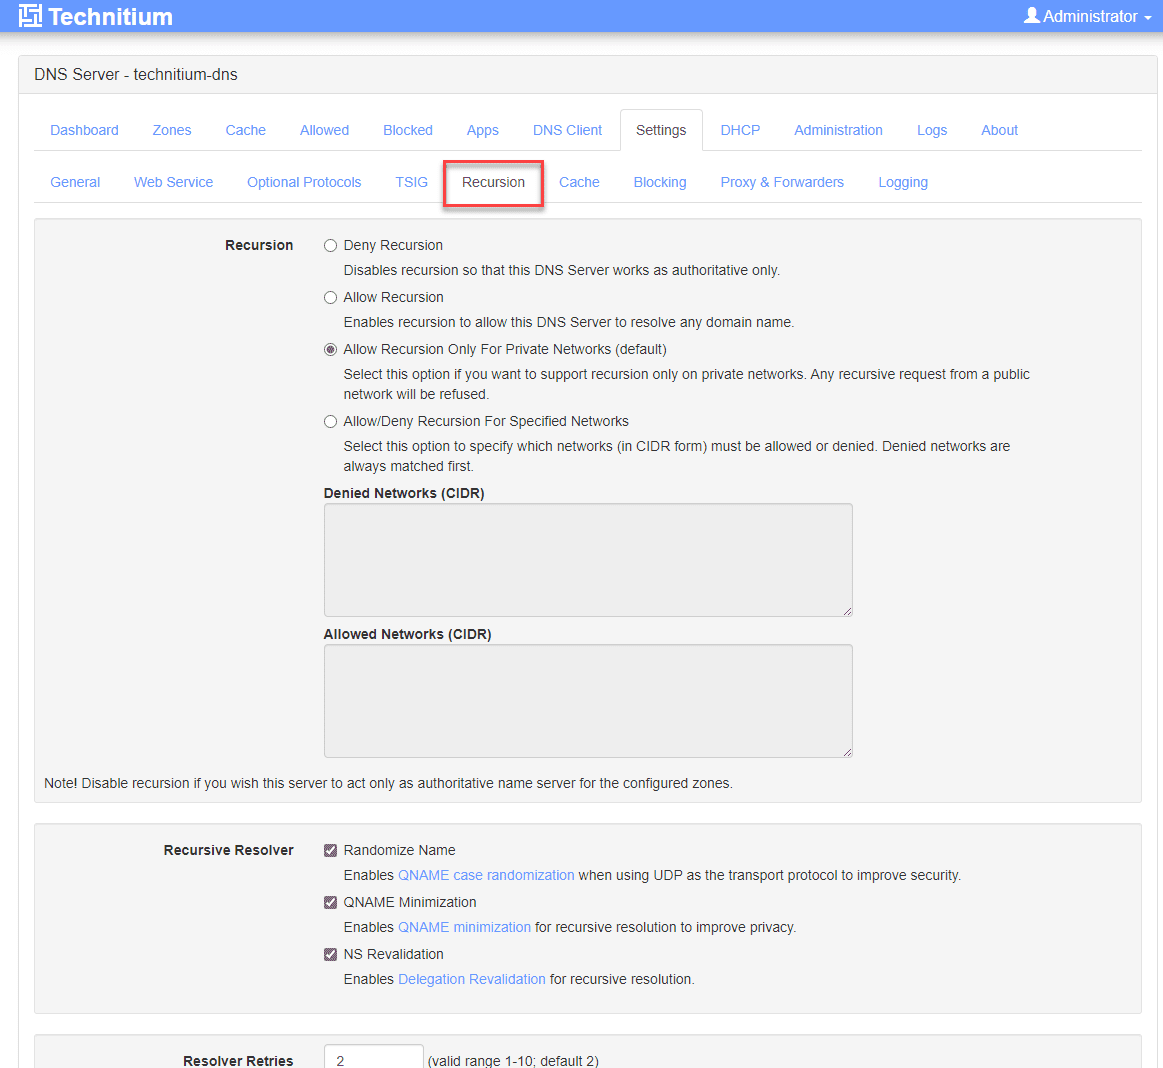The image size is (1163, 1068).
Task: Switch to the DNS Client tab
Action: click(x=567, y=131)
